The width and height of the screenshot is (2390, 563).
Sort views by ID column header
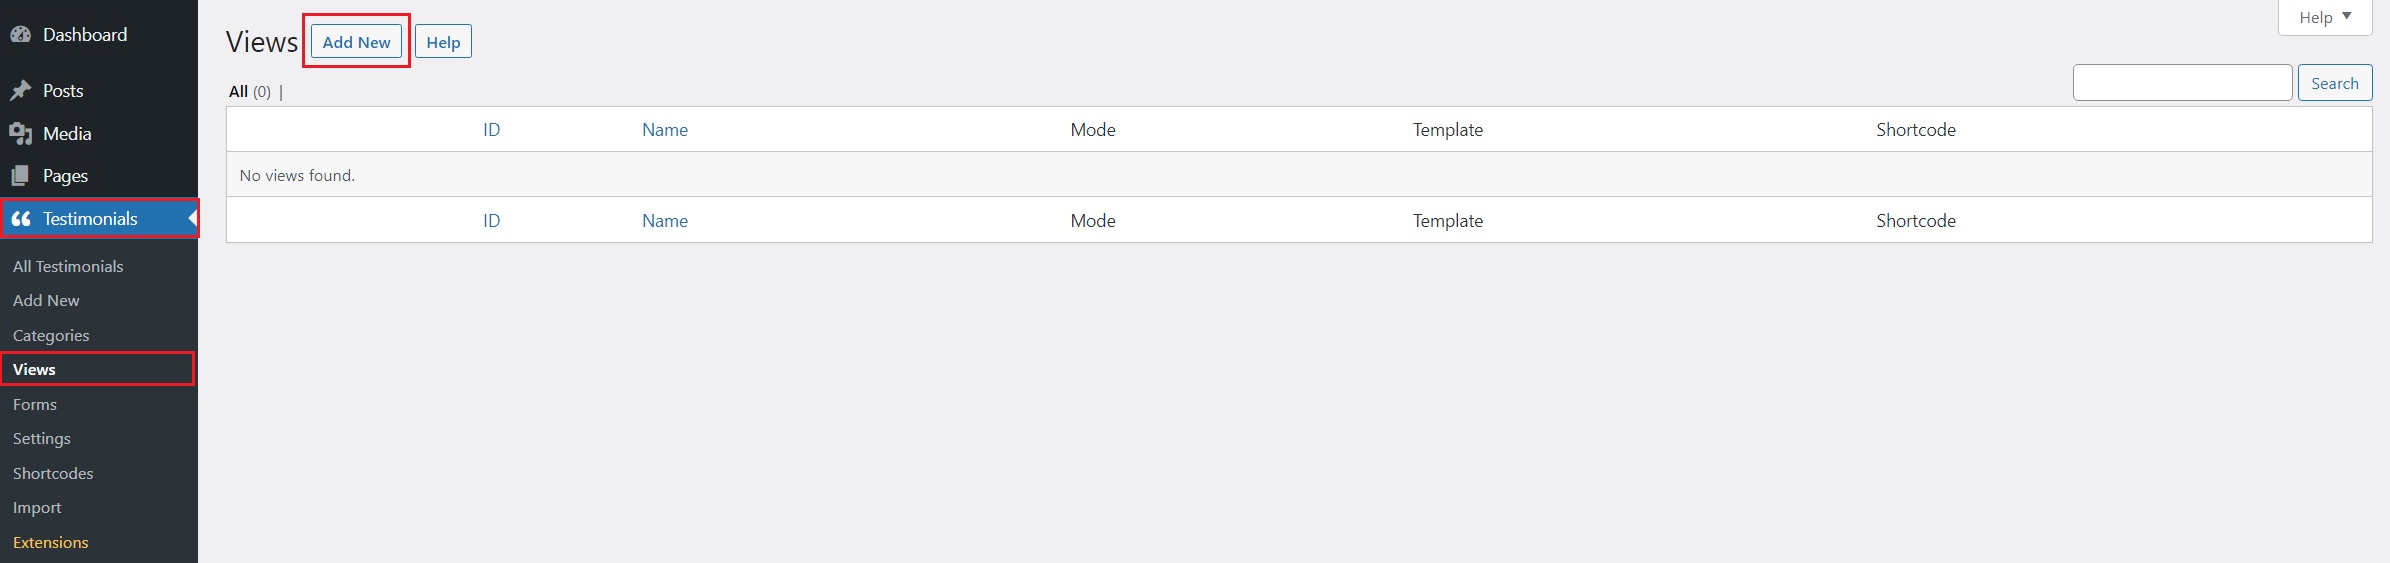tap(491, 130)
